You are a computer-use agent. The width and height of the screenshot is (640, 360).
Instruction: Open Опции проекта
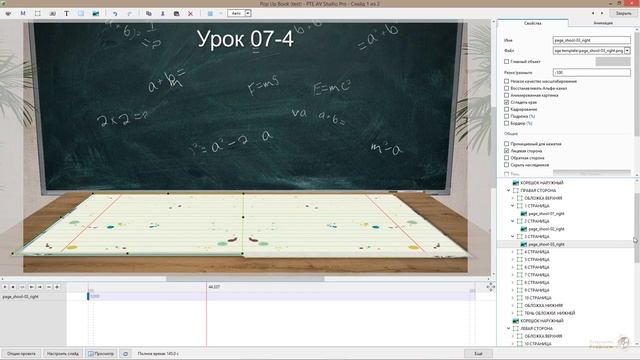(x=21, y=354)
